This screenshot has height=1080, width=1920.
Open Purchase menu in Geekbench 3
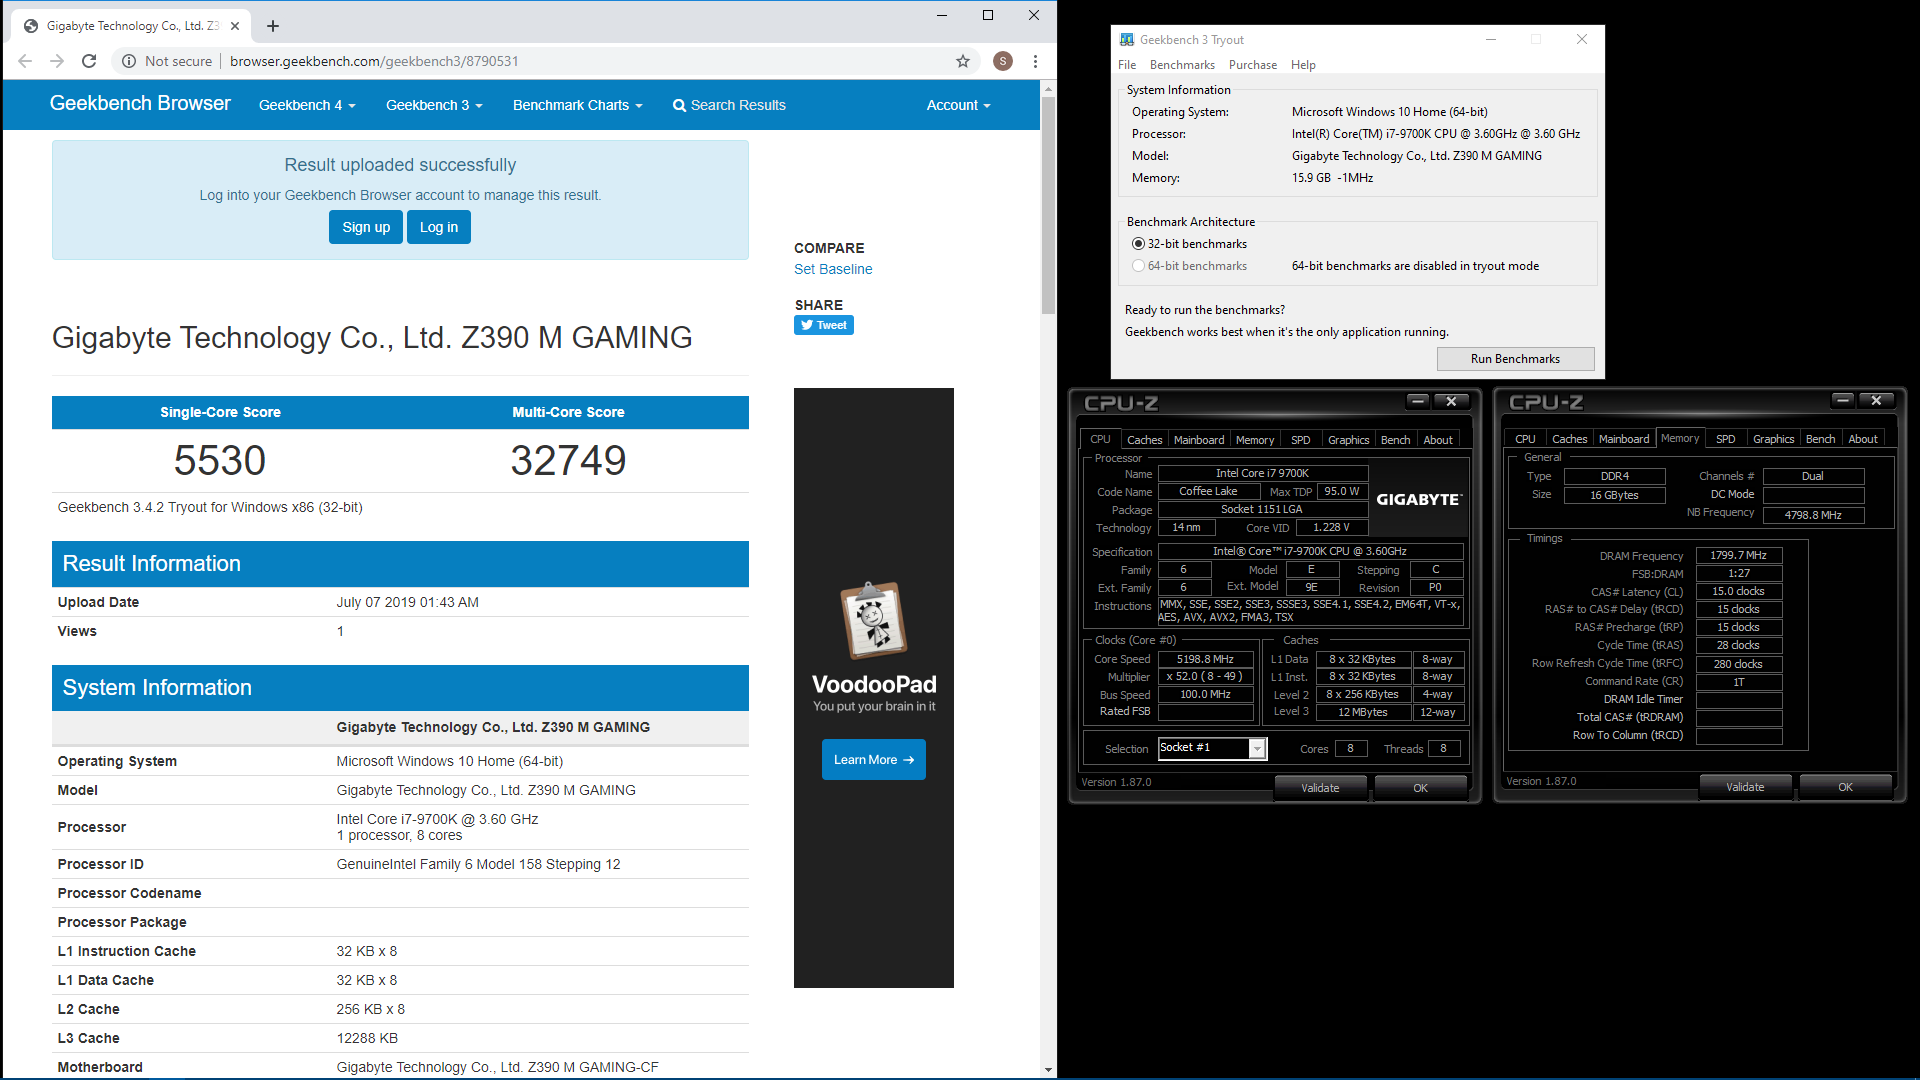[1253, 65]
